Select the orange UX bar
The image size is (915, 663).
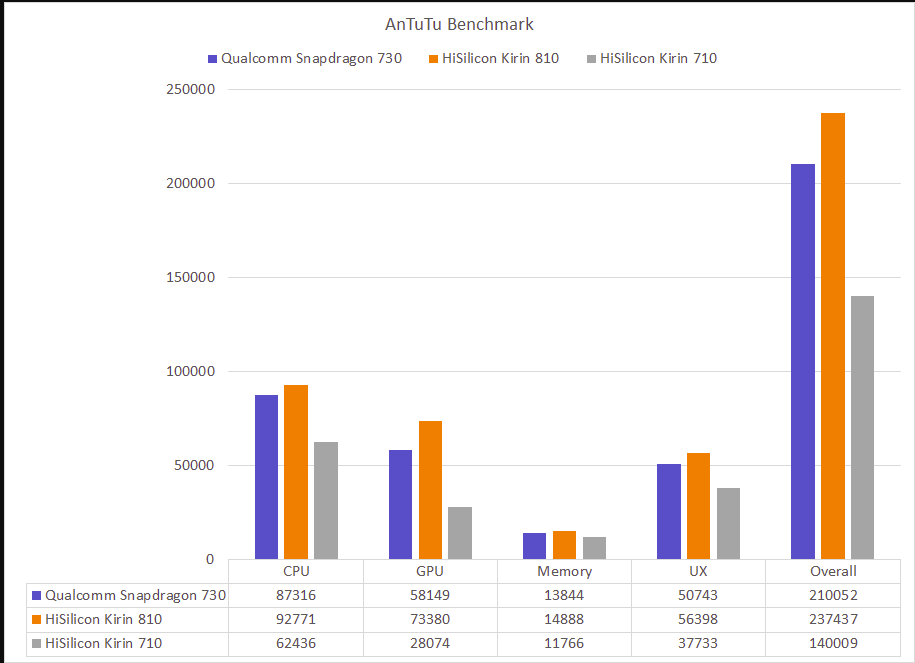[x=699, y=506]
